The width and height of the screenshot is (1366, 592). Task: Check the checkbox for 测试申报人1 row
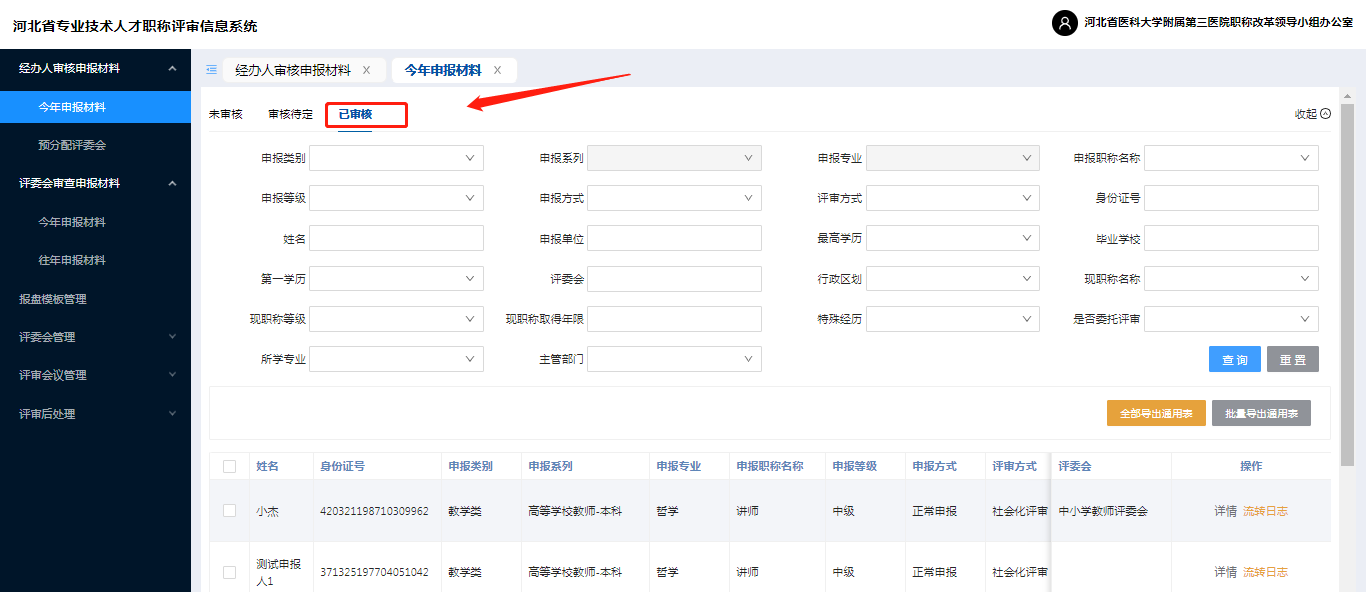pos(230,572)
